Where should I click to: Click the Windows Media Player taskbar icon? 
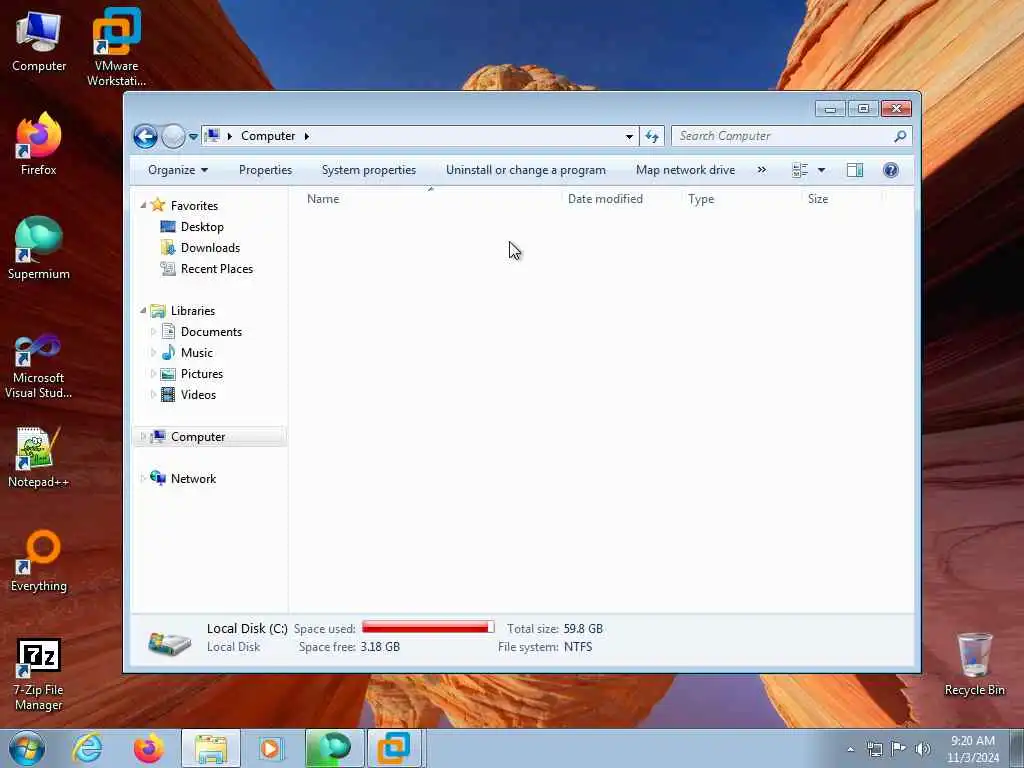click(x=270, y=748)
